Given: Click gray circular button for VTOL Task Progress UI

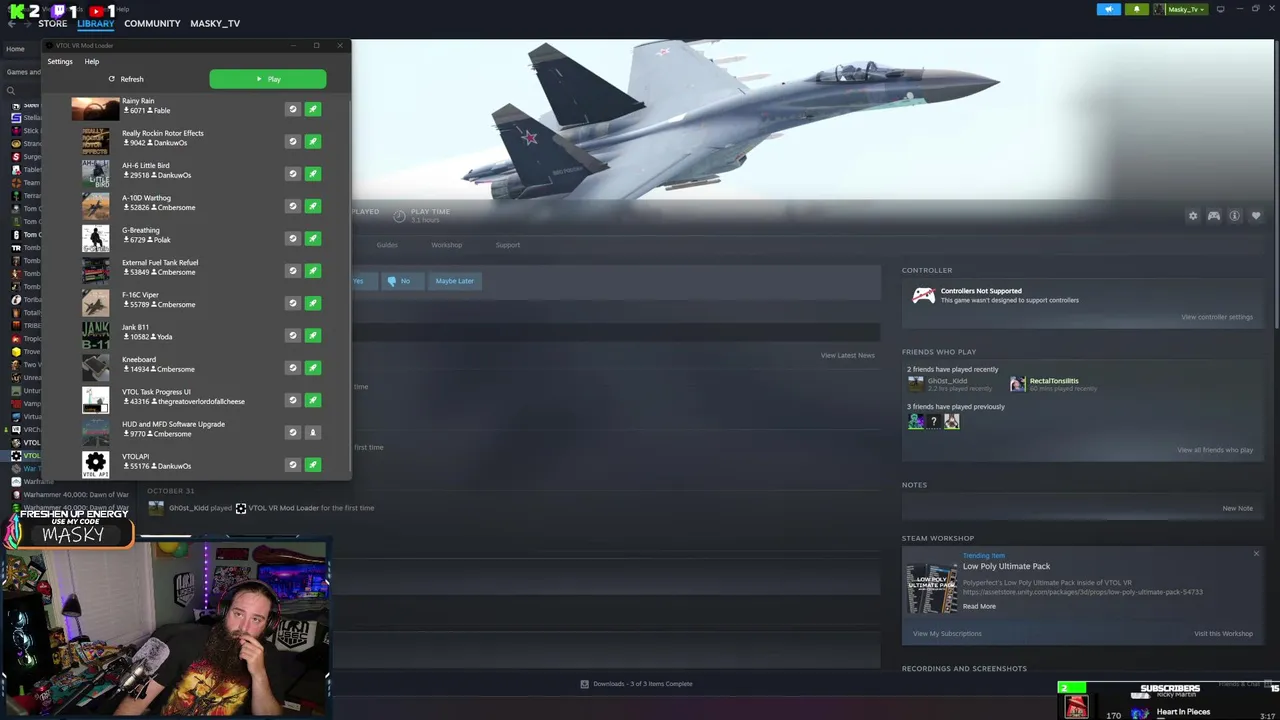Looking at the screenshot, I should click(x=292, y=400).
